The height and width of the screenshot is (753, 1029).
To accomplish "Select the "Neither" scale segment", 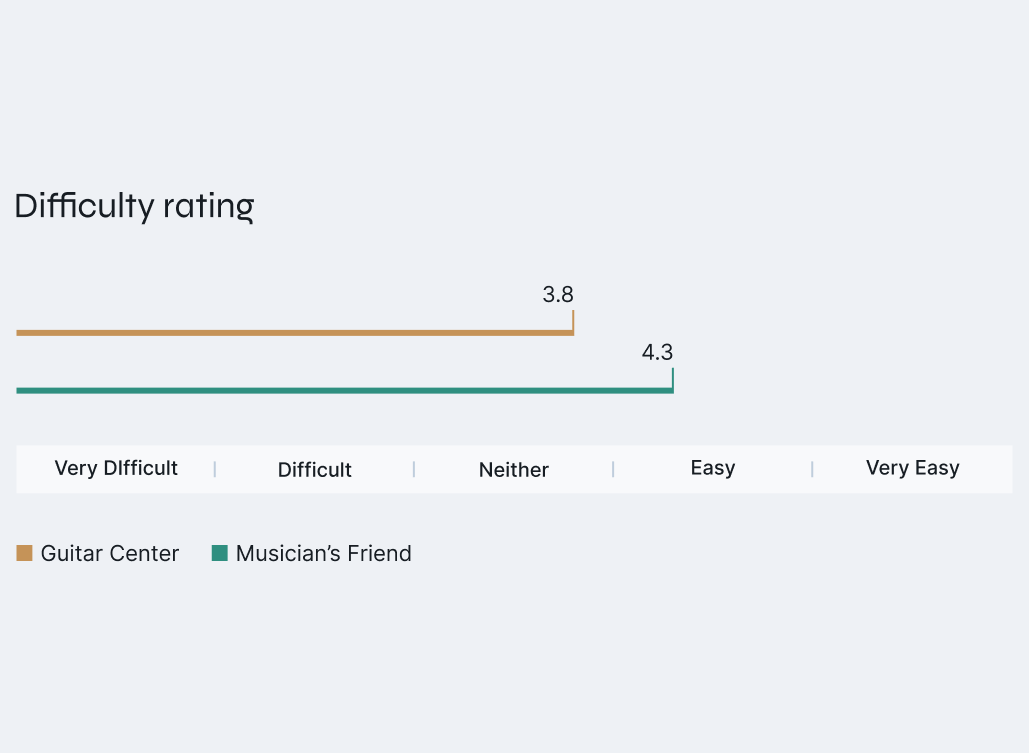I will pyautogui.click(x=514, y=470).
